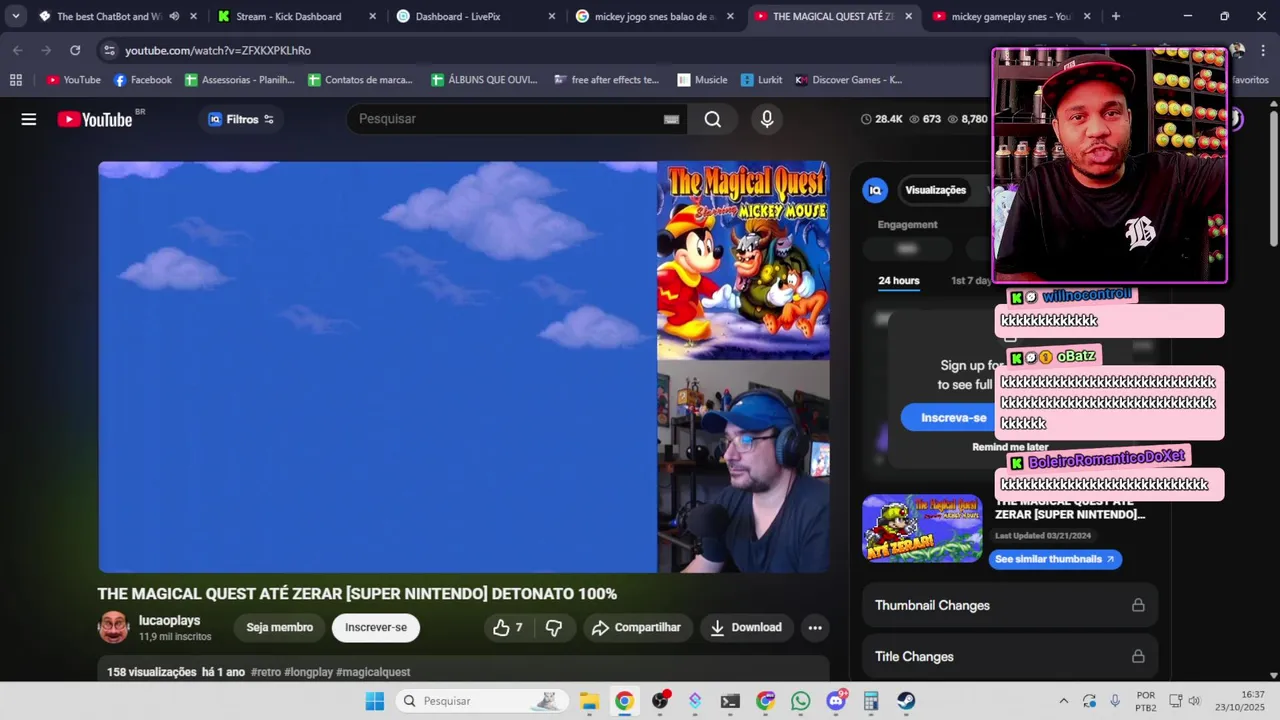
Task: Click Remind me later link
Action: click(1010, 447)
